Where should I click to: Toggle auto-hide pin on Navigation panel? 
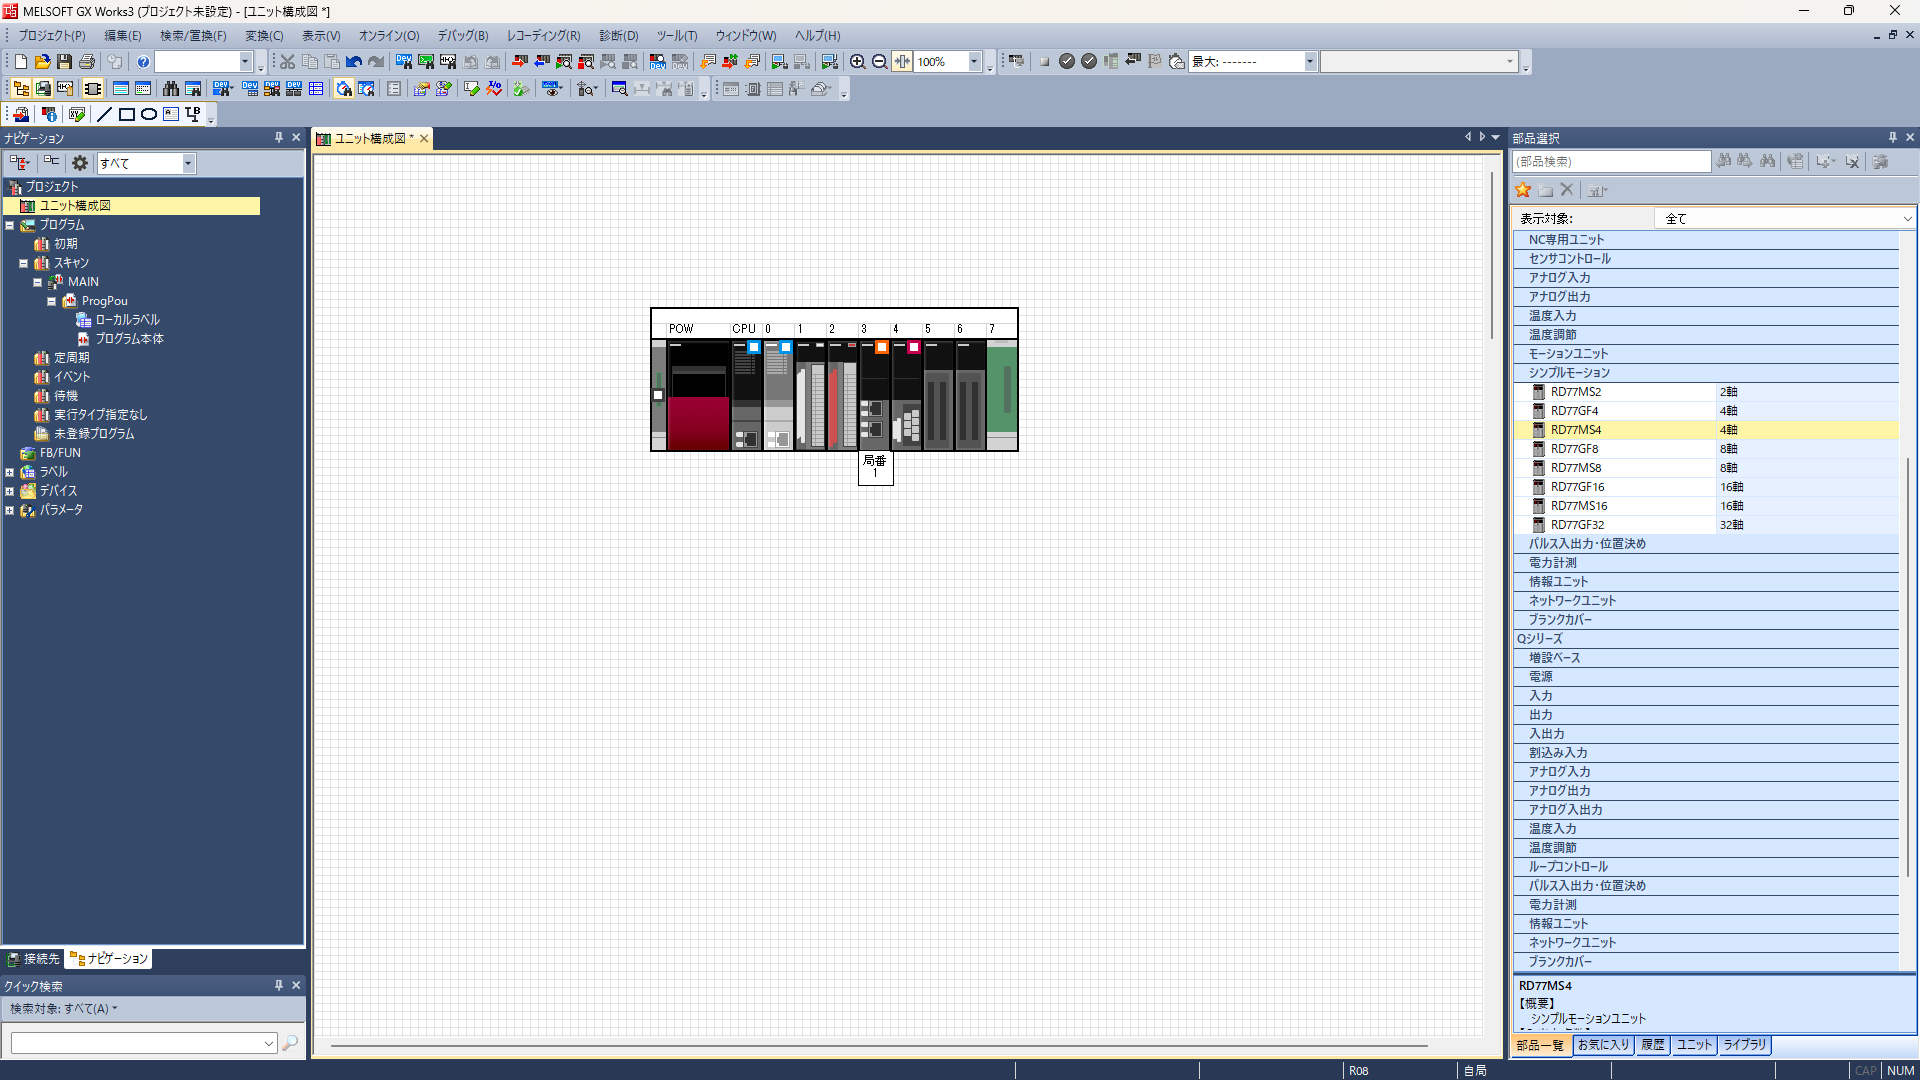coord(279,138)
